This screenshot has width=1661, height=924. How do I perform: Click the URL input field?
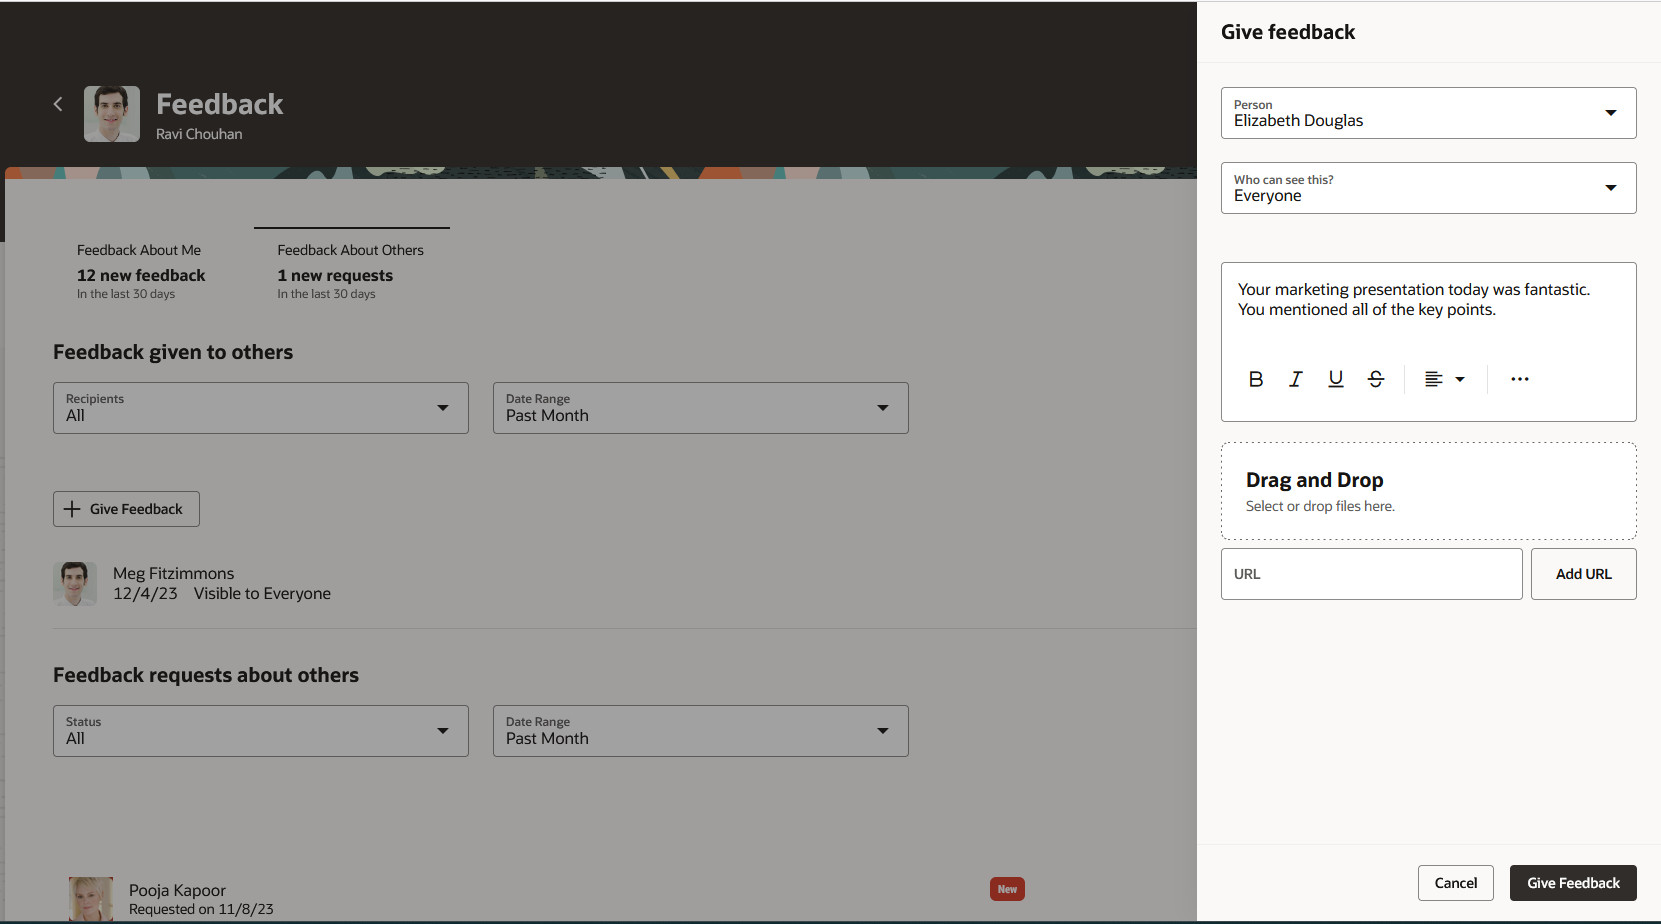tap(1370, 573)
